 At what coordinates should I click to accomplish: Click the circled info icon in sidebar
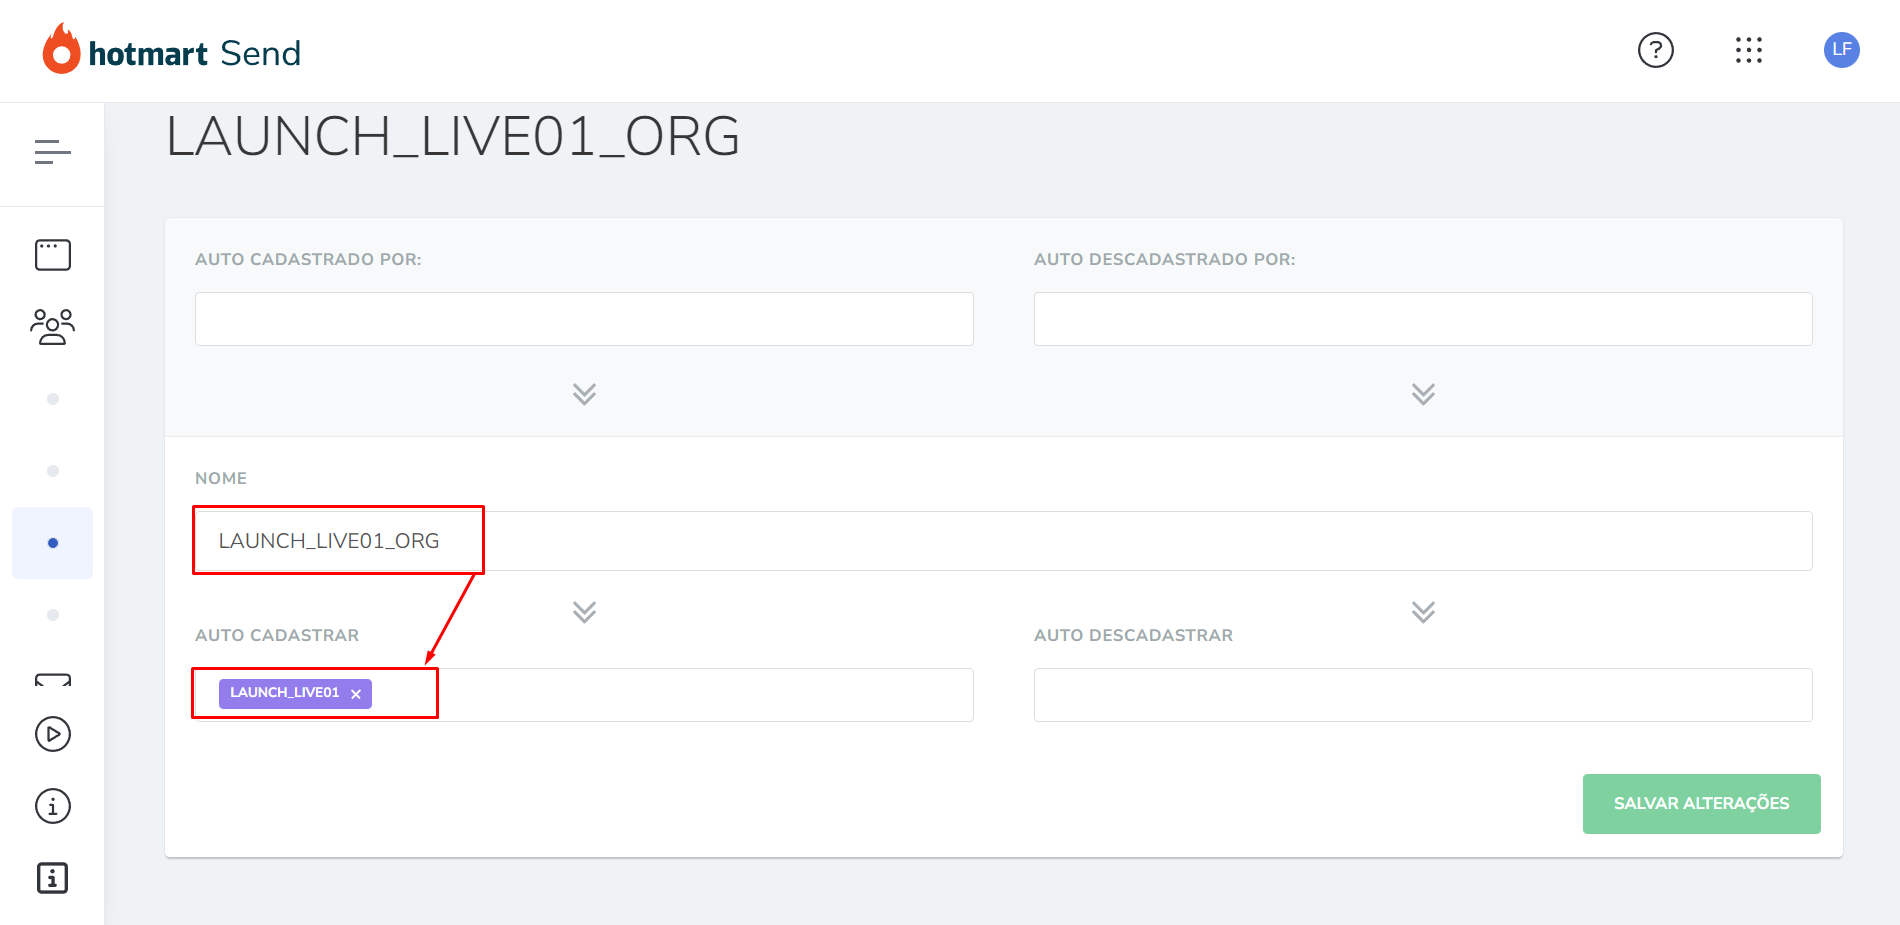[53, 806]
